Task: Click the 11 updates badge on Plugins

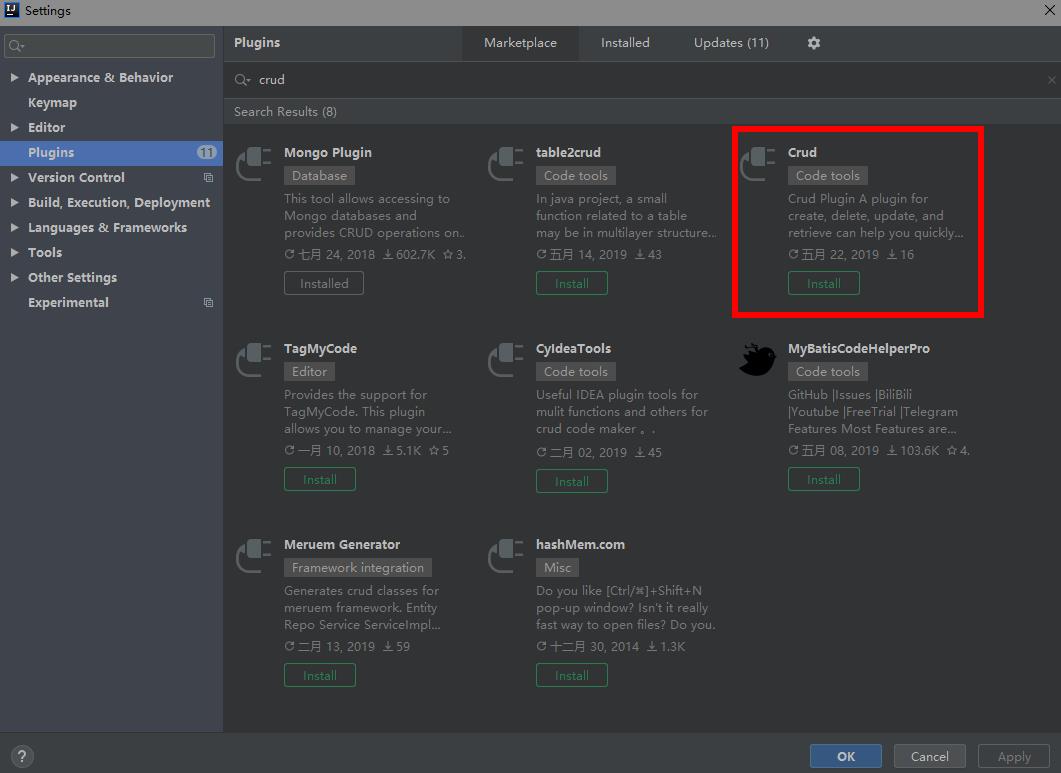Action: click(206, 152)
